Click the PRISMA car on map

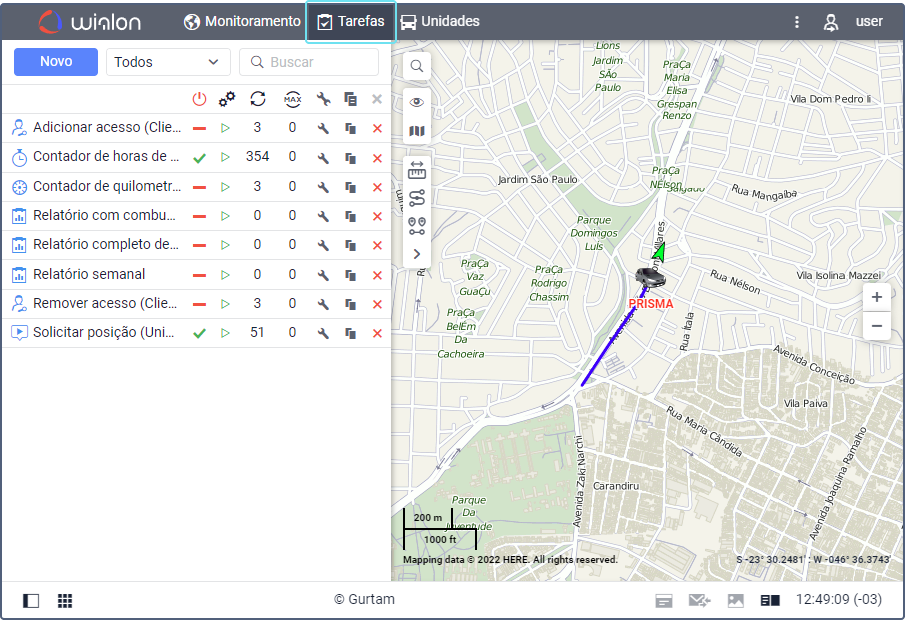650,277
